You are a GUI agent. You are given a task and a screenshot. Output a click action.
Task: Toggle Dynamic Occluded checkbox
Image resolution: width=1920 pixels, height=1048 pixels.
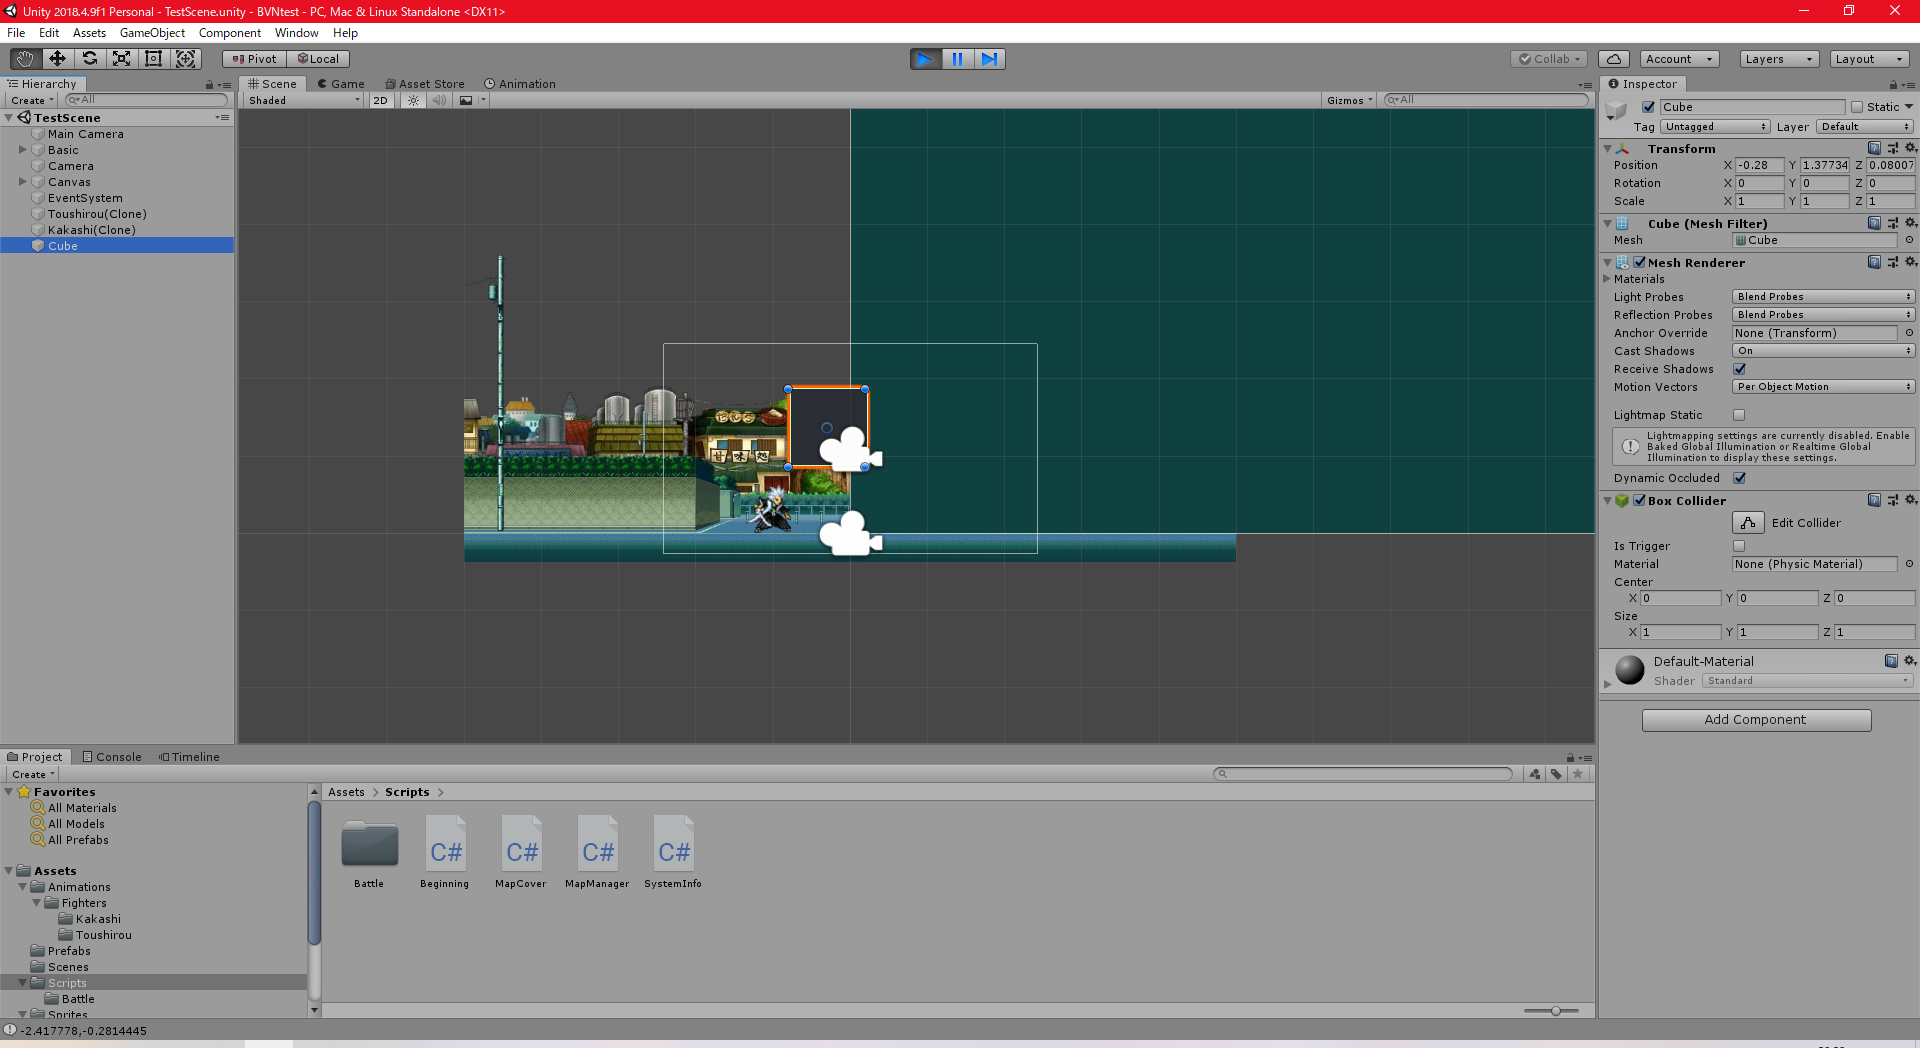[x=1739, y=478]
